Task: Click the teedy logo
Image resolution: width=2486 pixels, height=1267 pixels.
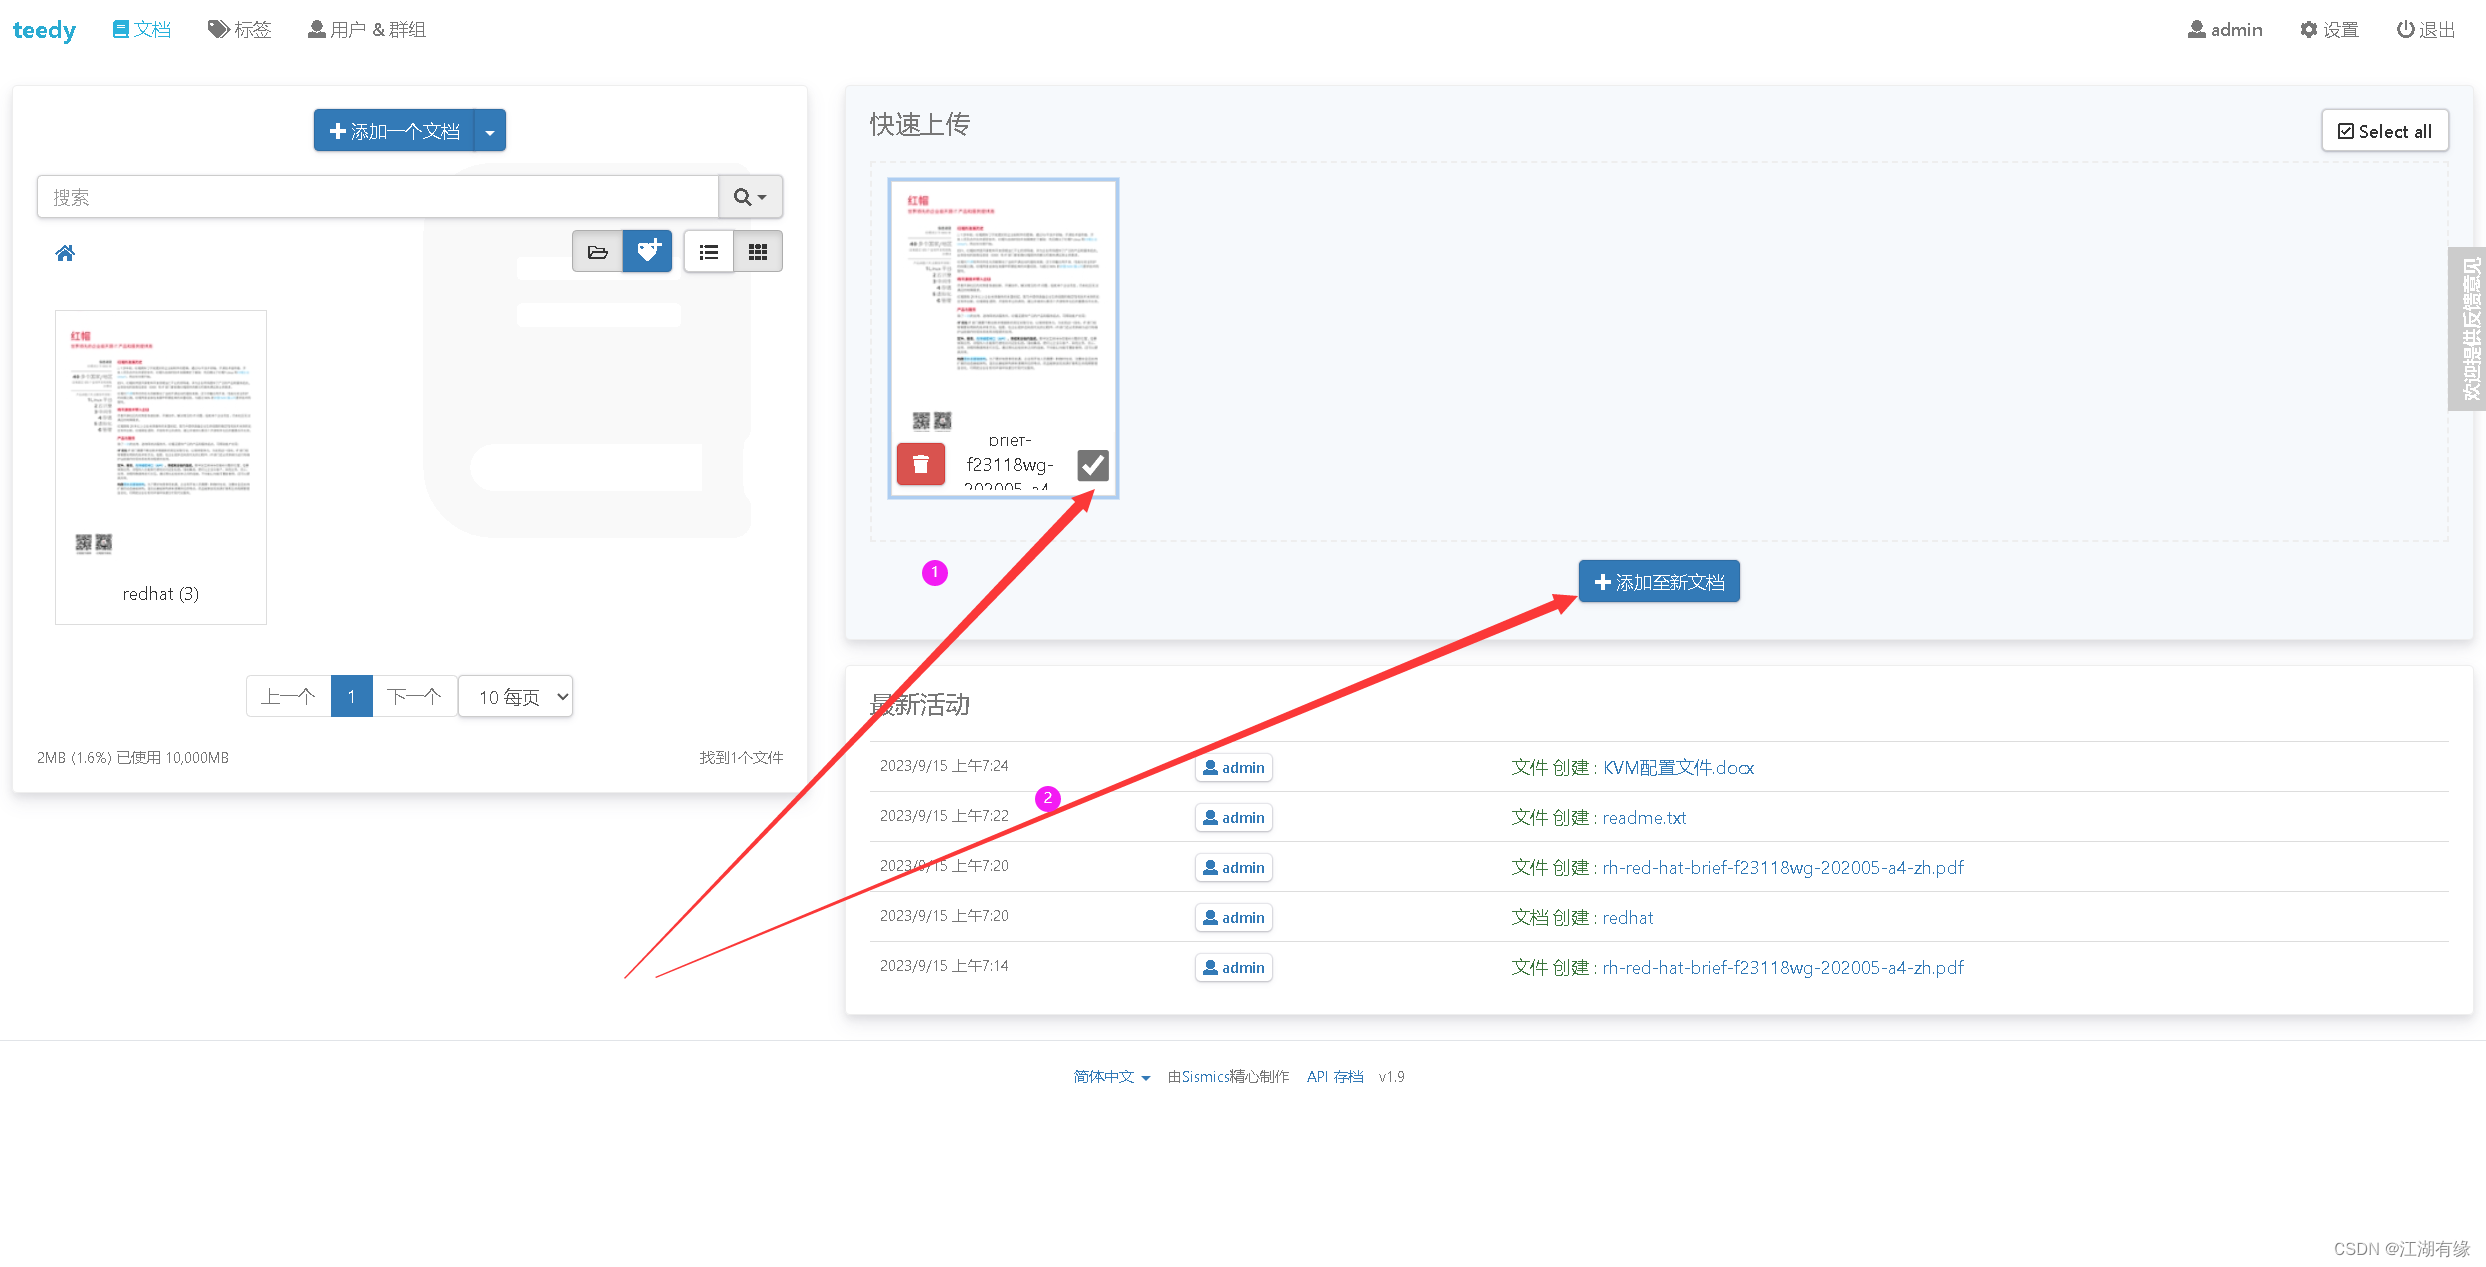Action: coord(44,30)
